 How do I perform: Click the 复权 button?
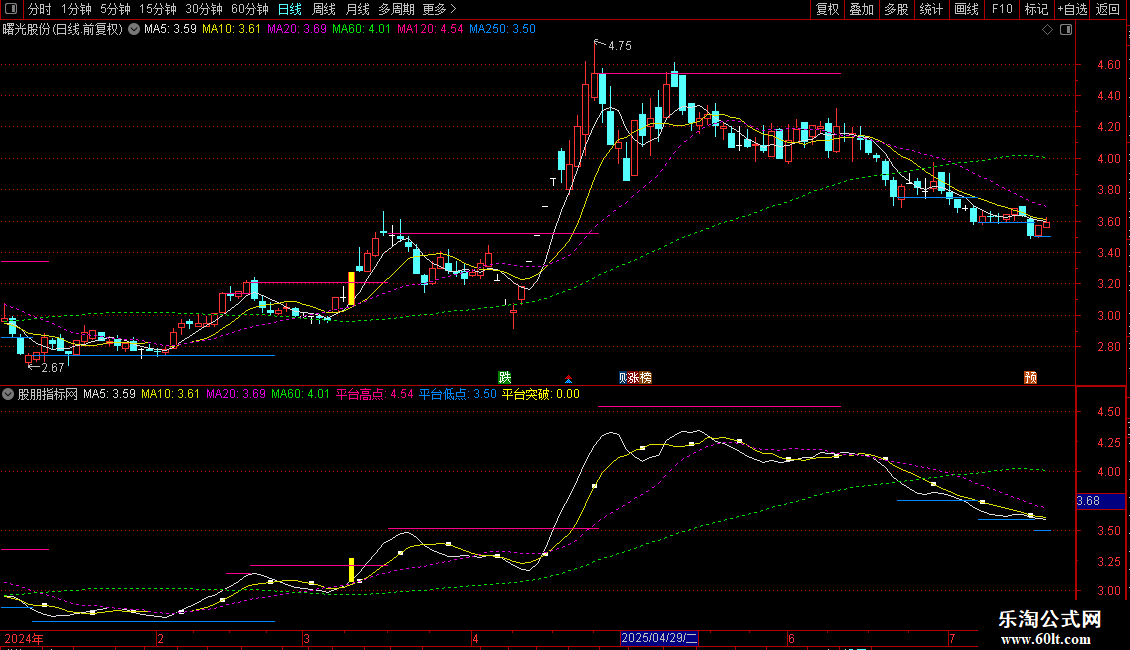827,9
